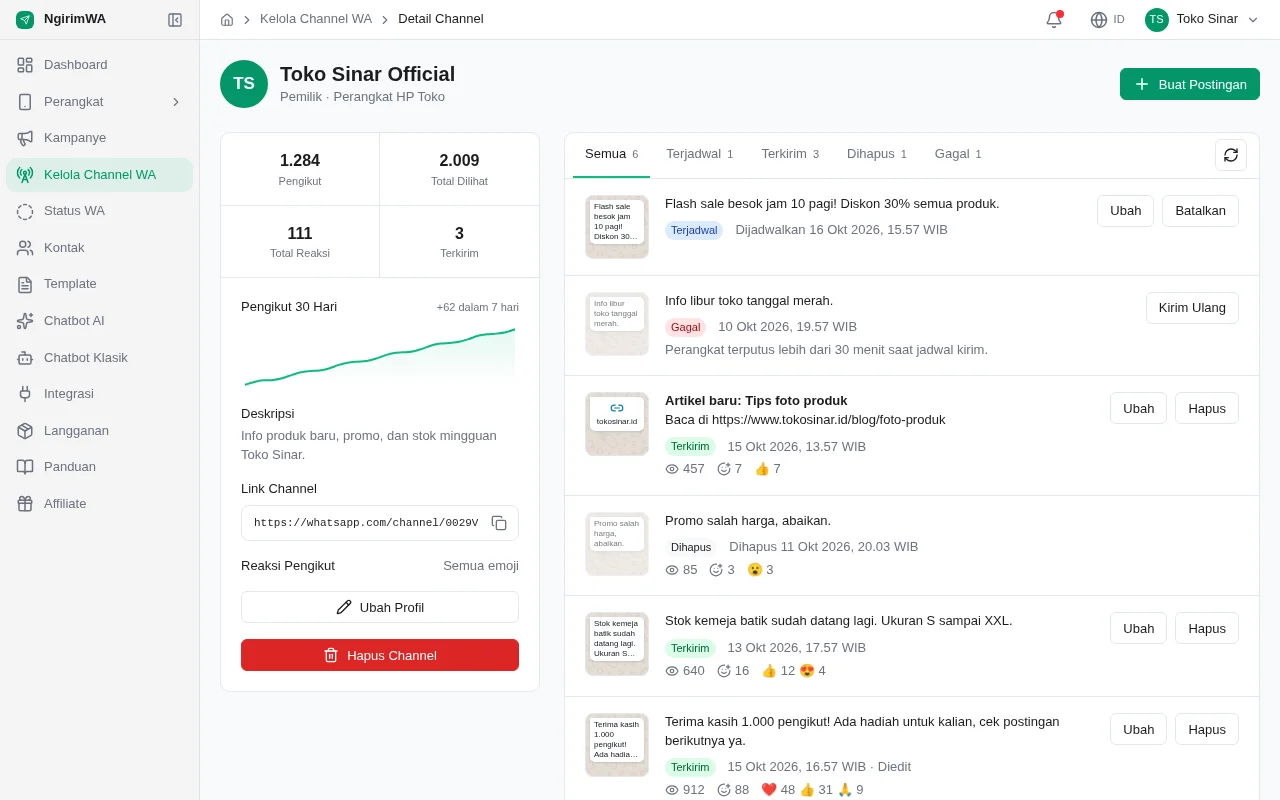Go to Integrasi page
This screenshot has width=1280, height=800.
tap(99, 394)
